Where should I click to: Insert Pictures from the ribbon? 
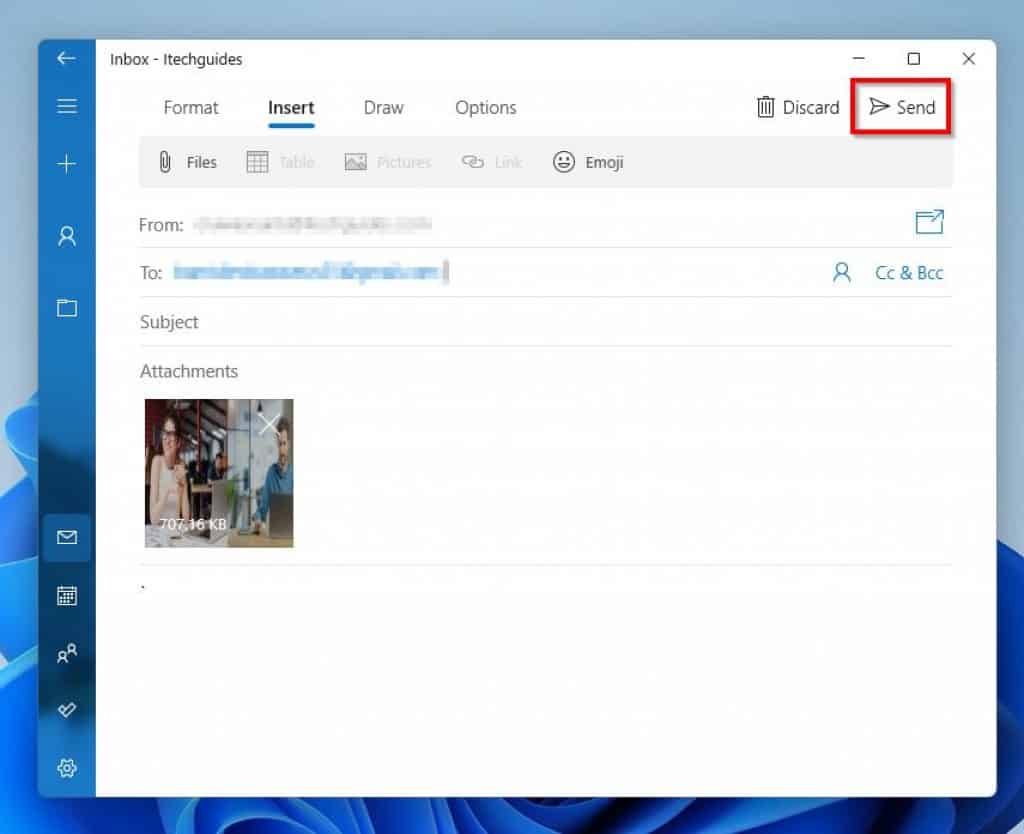point(388,162)
